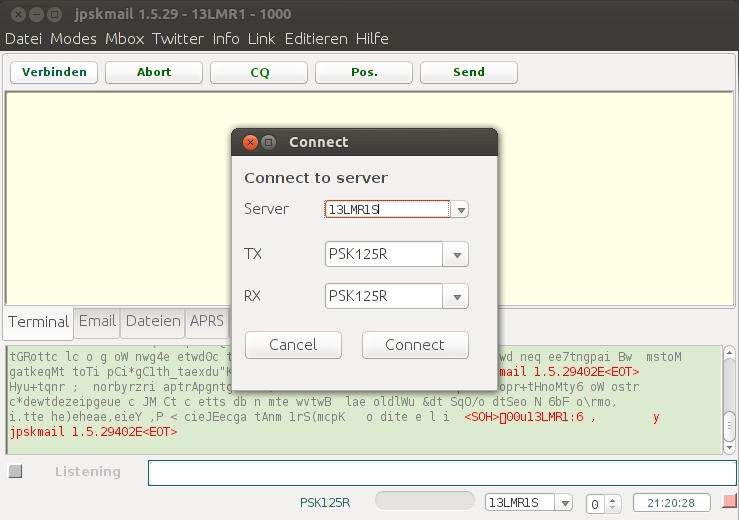Viewport: 739px width, 520px height.
Task: Click the command input field at bottom
Action: coord(442,473)
